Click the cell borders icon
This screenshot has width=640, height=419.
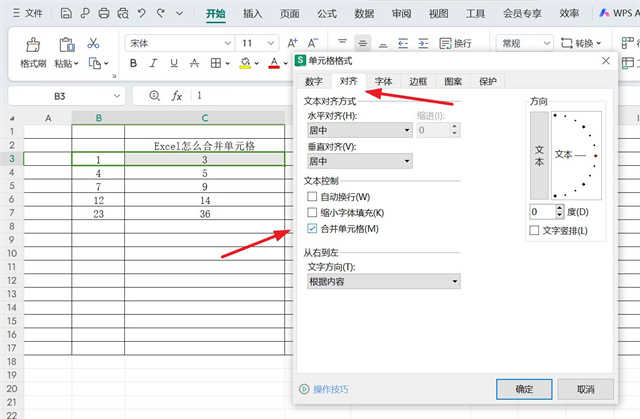point(216,63)
